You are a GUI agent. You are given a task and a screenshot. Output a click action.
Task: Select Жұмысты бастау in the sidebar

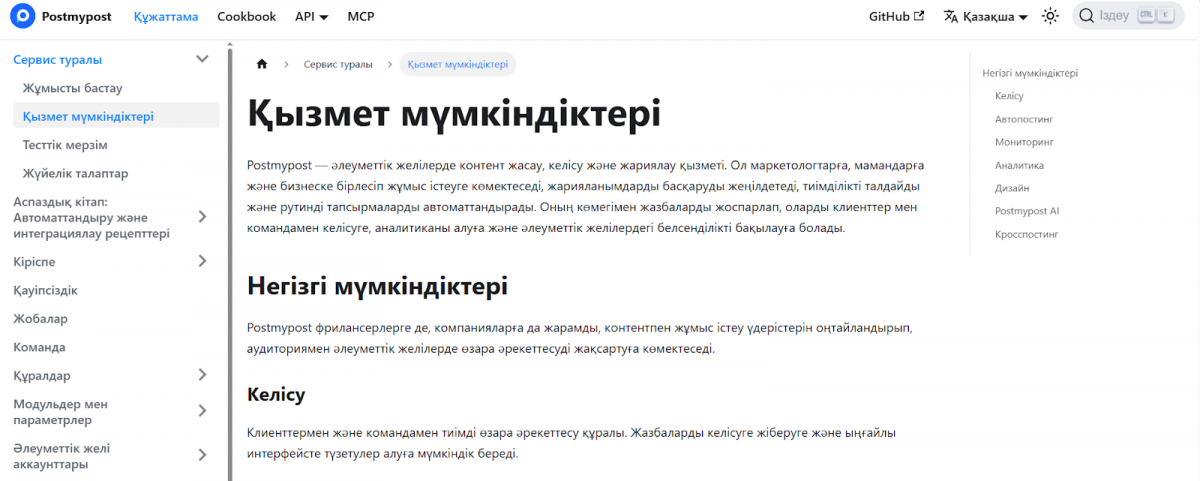(72, 88)
